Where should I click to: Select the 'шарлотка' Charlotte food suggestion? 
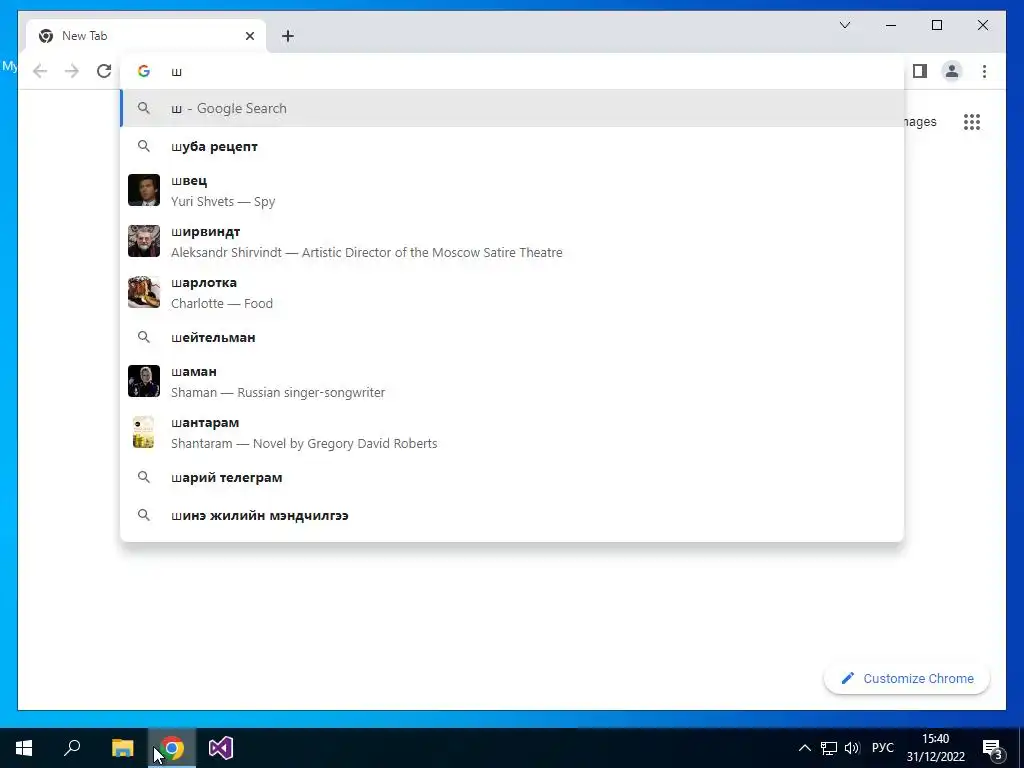click(512, 293)
